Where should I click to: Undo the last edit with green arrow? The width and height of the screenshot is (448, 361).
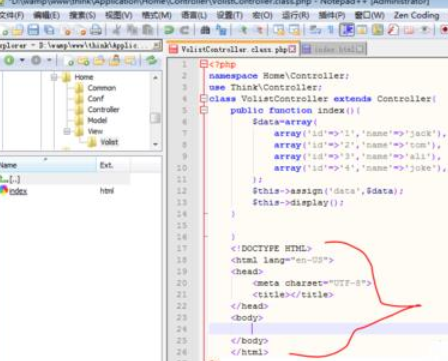pos(169,30)
